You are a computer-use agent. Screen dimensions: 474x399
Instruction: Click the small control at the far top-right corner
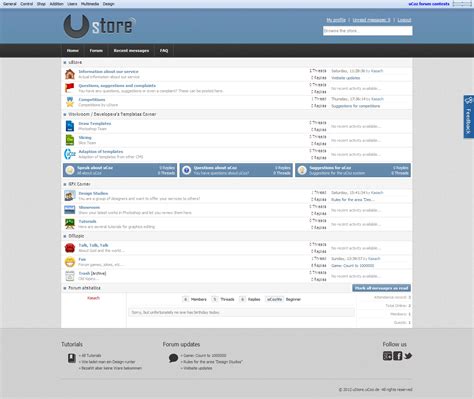tap(462, 4)
